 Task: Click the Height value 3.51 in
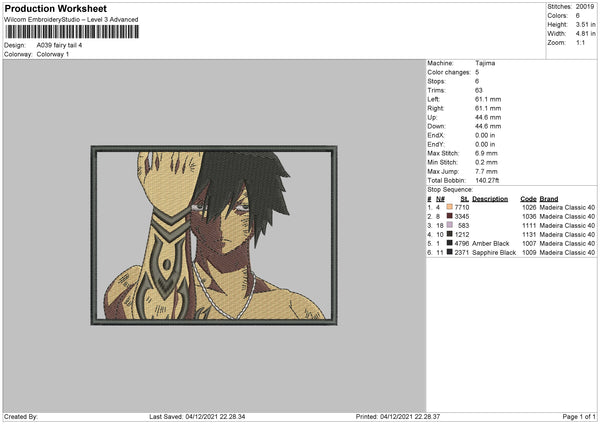(x=586, y=24)
